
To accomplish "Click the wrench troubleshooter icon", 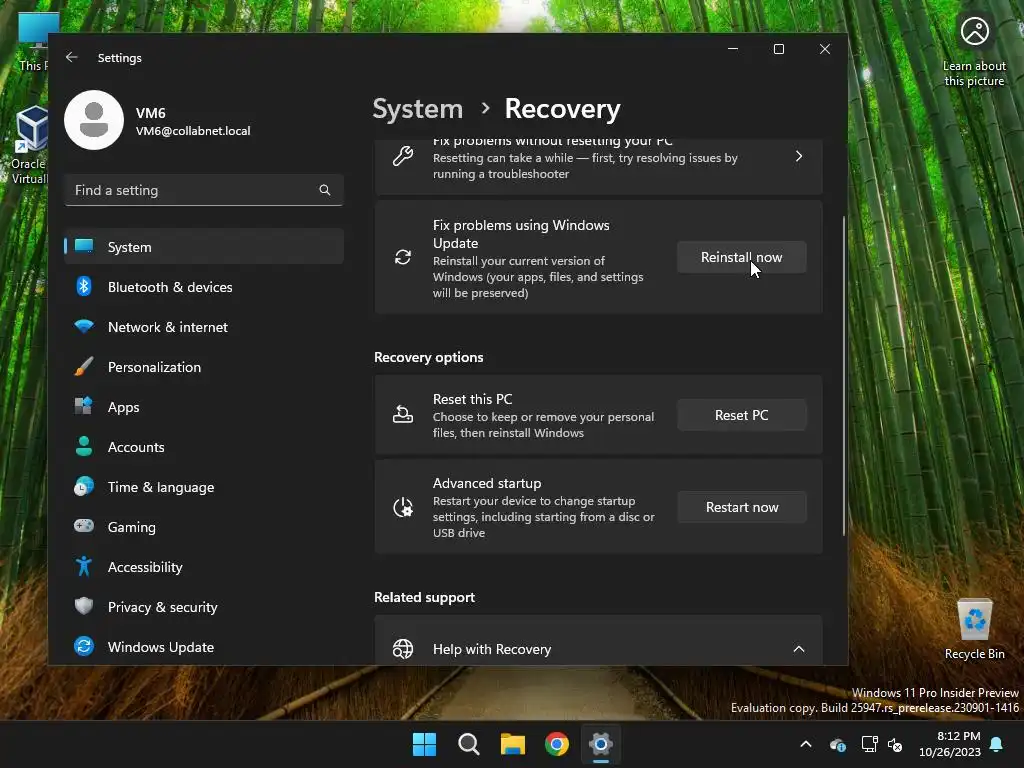I will tap(403, 156).
